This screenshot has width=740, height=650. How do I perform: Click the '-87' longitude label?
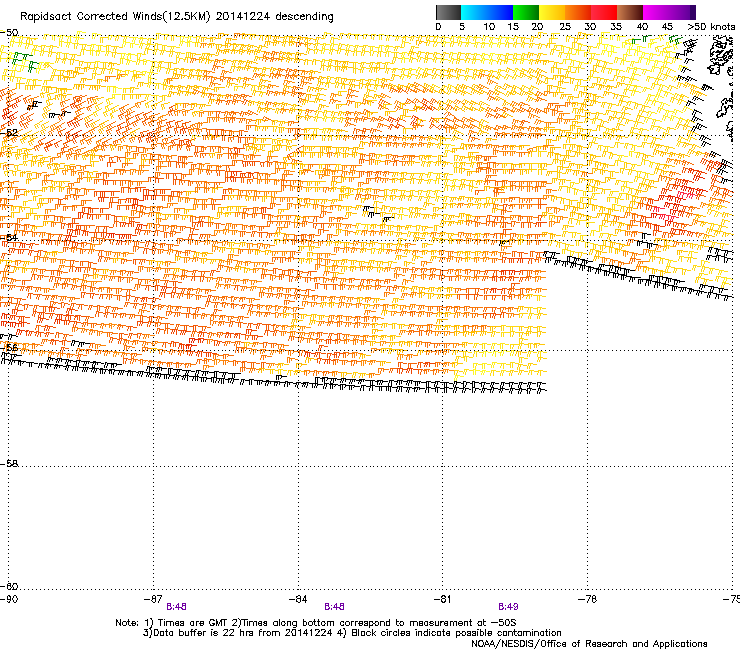click(x=153, y=599)
